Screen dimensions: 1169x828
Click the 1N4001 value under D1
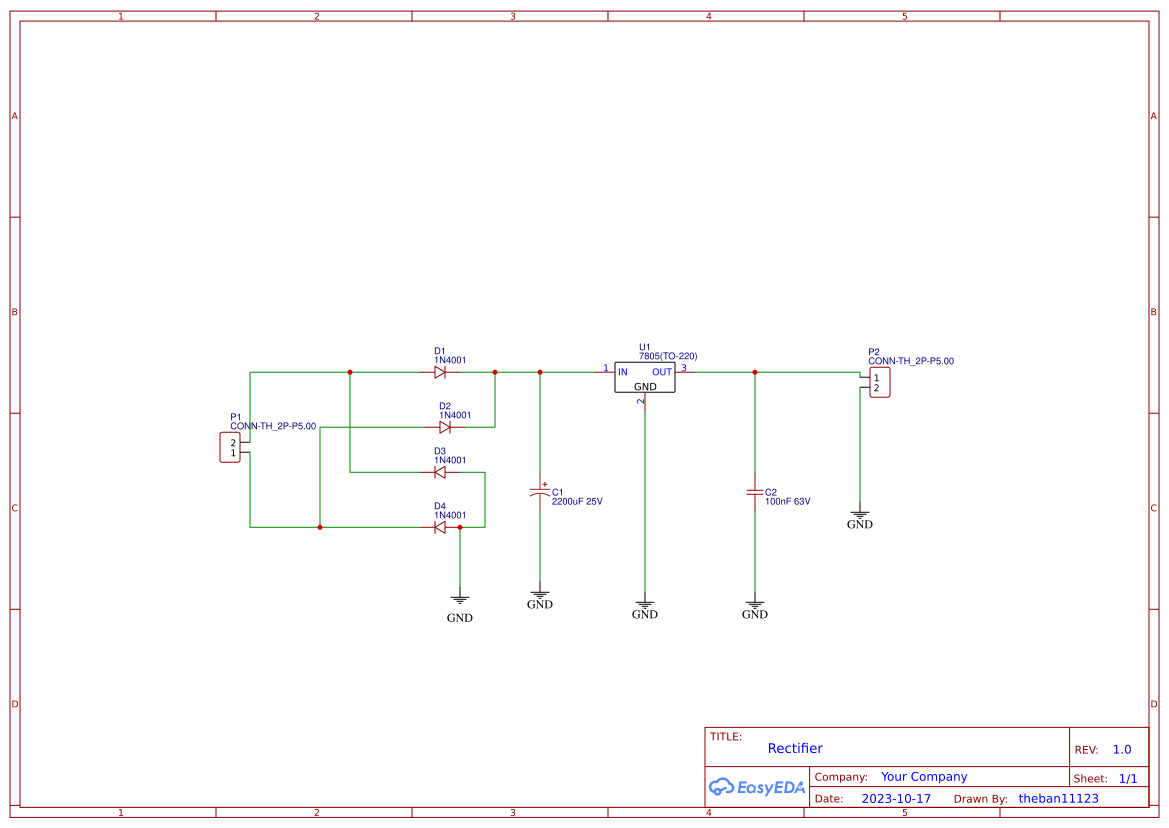tap(450, 360)
